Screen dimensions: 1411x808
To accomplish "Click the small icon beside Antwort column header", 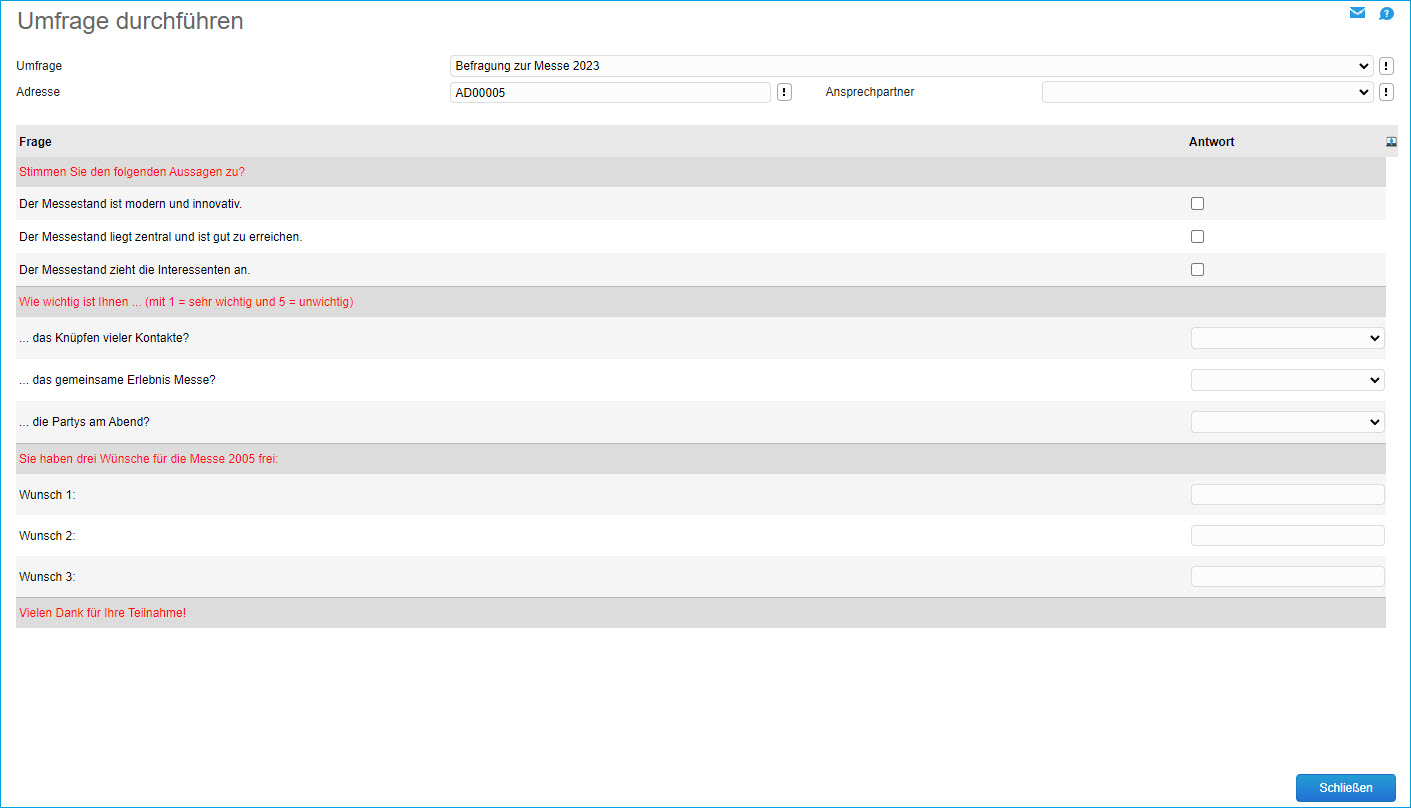I will pyautogui.click(x=1391, y=142).
